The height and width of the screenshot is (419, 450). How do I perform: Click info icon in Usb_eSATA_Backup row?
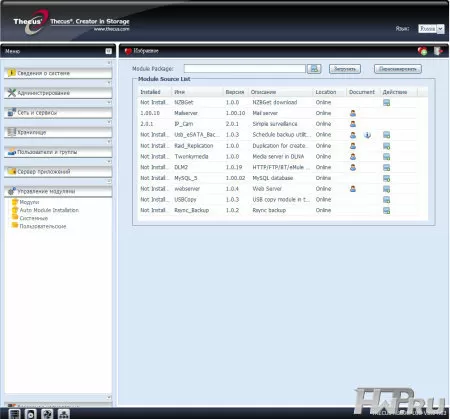[367, 135]
